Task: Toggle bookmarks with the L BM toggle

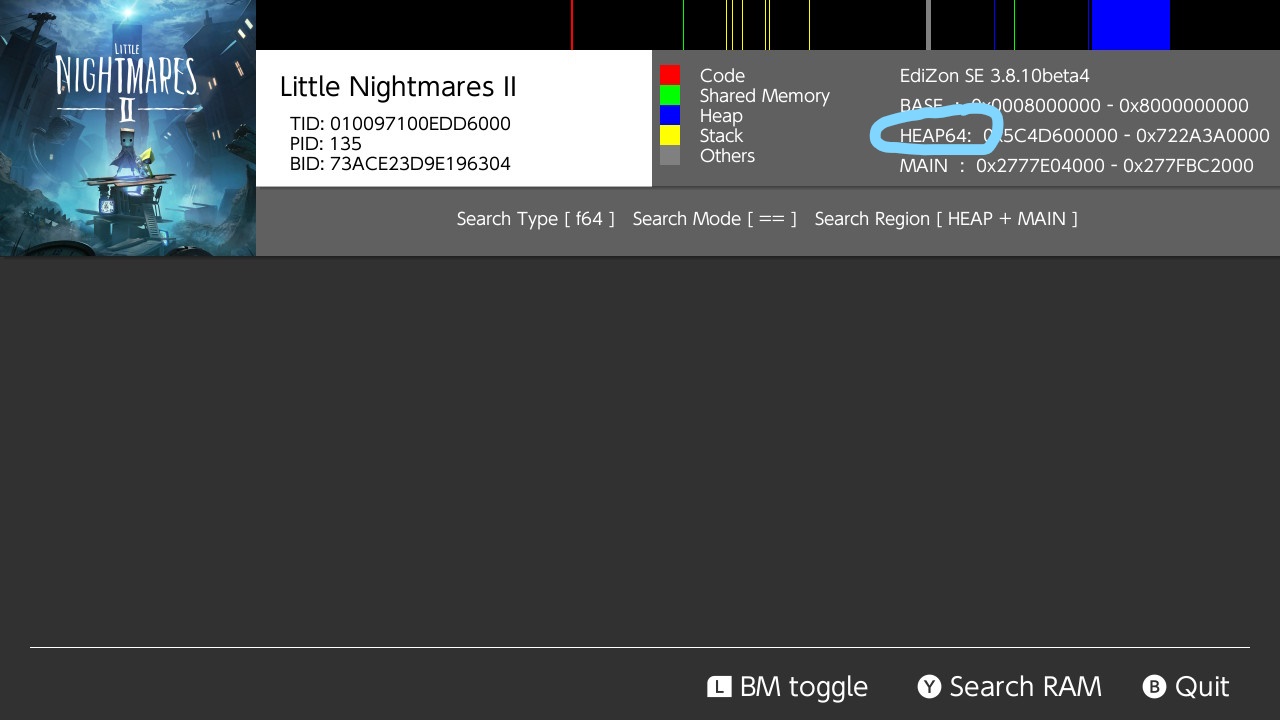Action: [788, 687]
